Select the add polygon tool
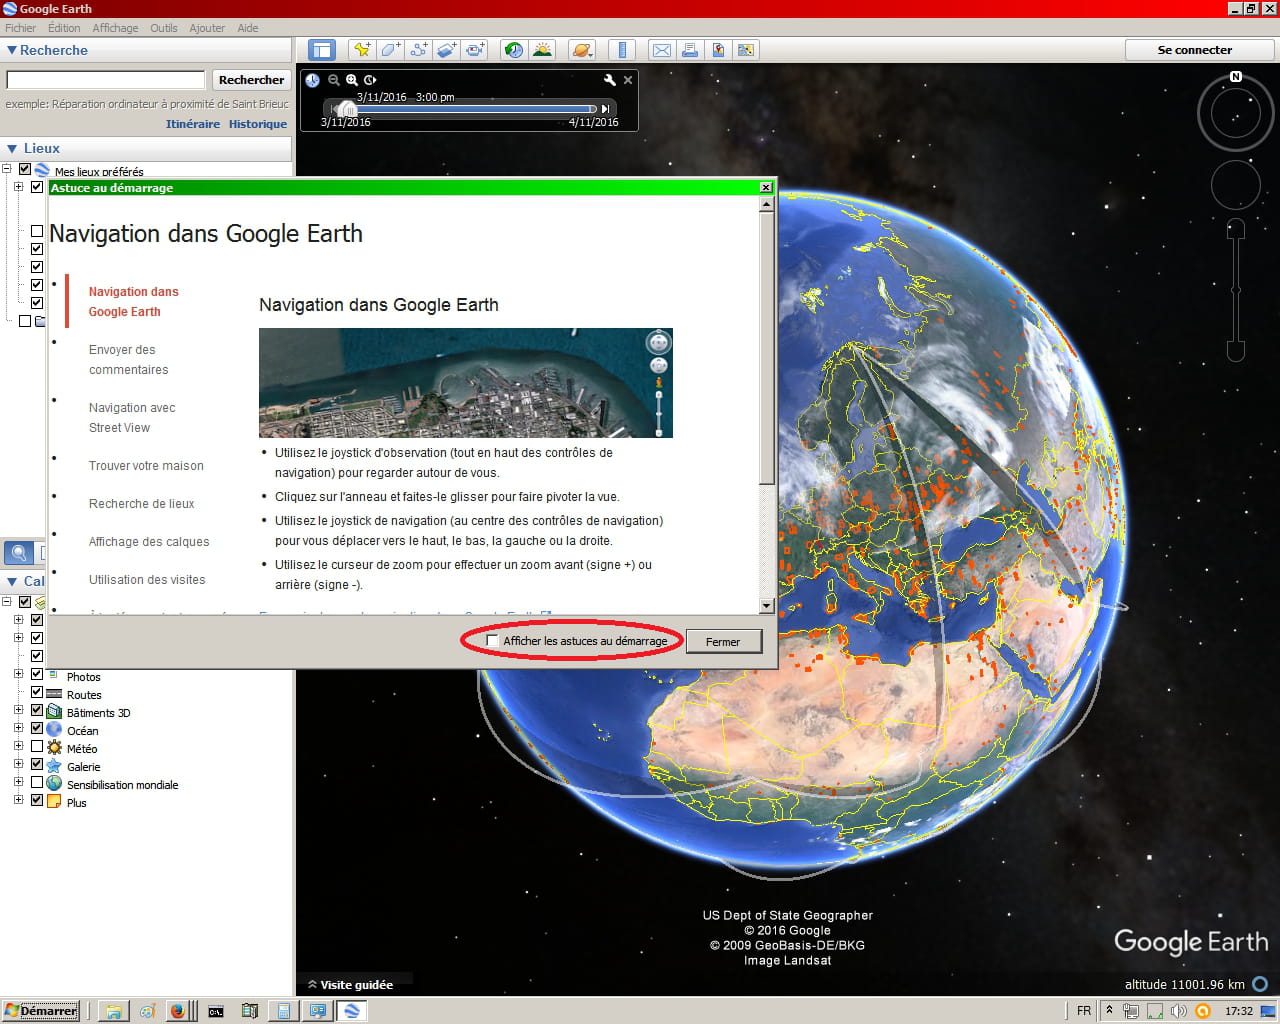Image resolution: width=1280 pixels, height=1024 pixels. (390, 50)
